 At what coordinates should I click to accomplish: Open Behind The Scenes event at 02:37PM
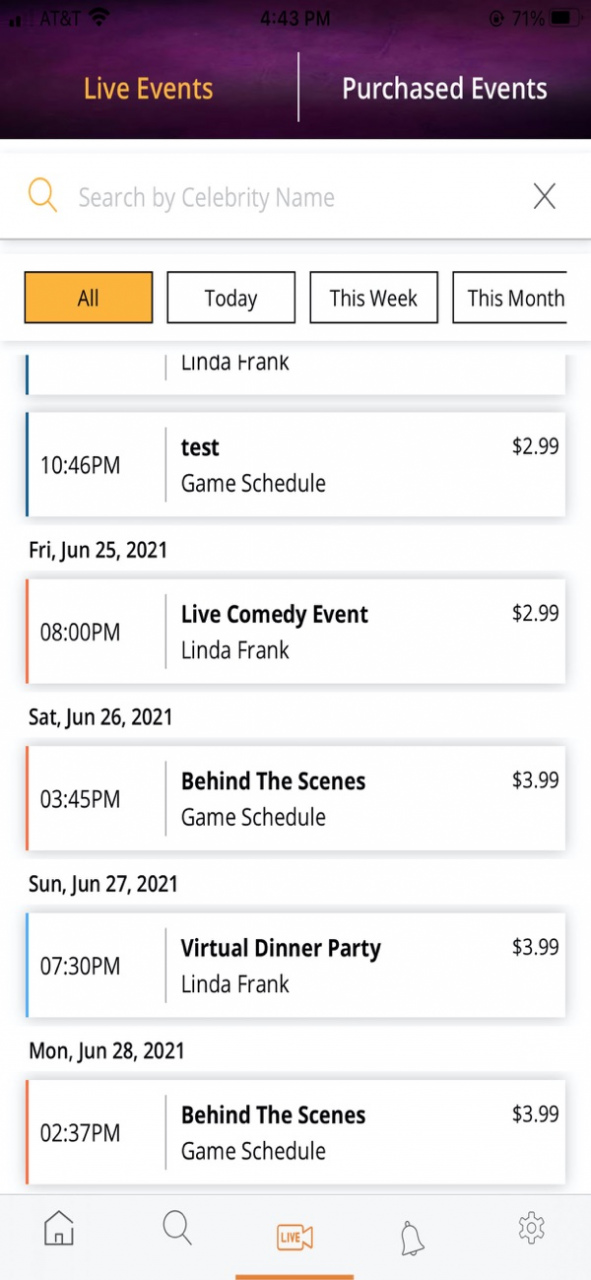click(296, 1133)
